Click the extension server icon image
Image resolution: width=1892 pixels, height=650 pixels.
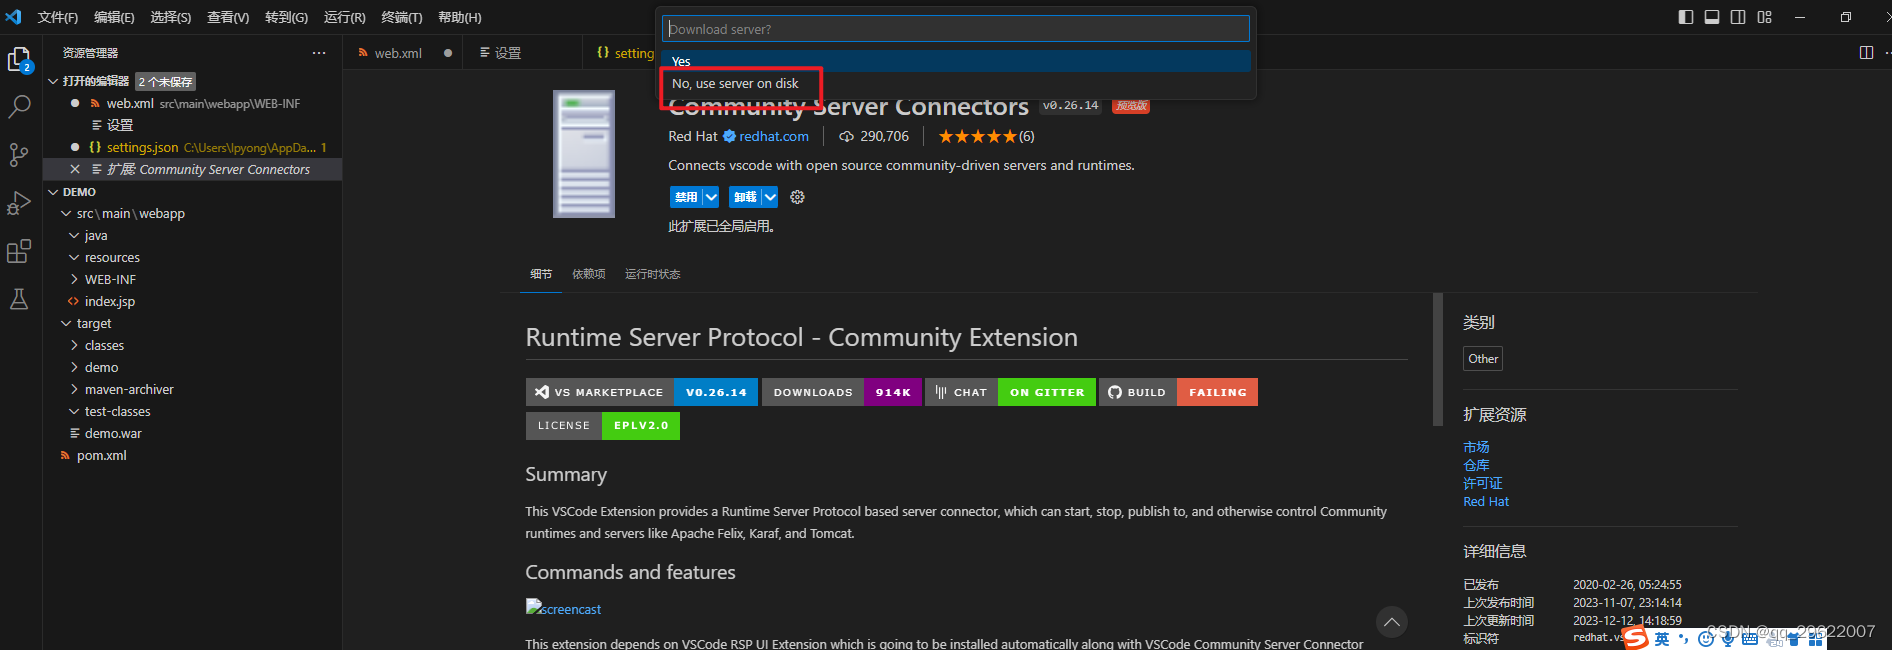[584, 154]
